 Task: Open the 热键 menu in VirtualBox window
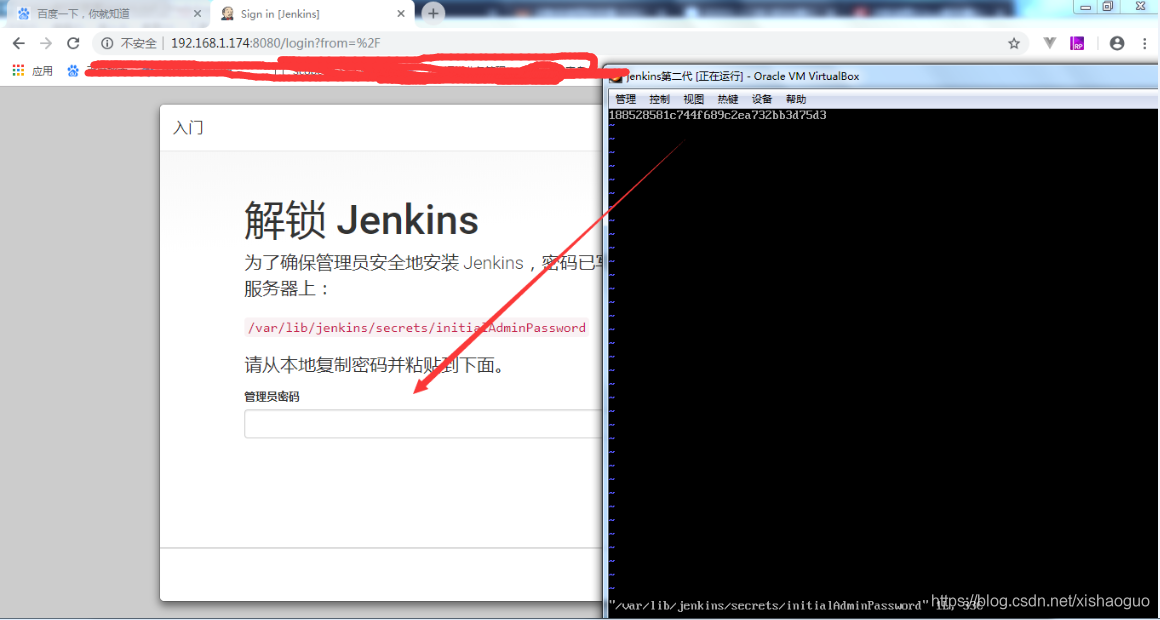point(727,99)
